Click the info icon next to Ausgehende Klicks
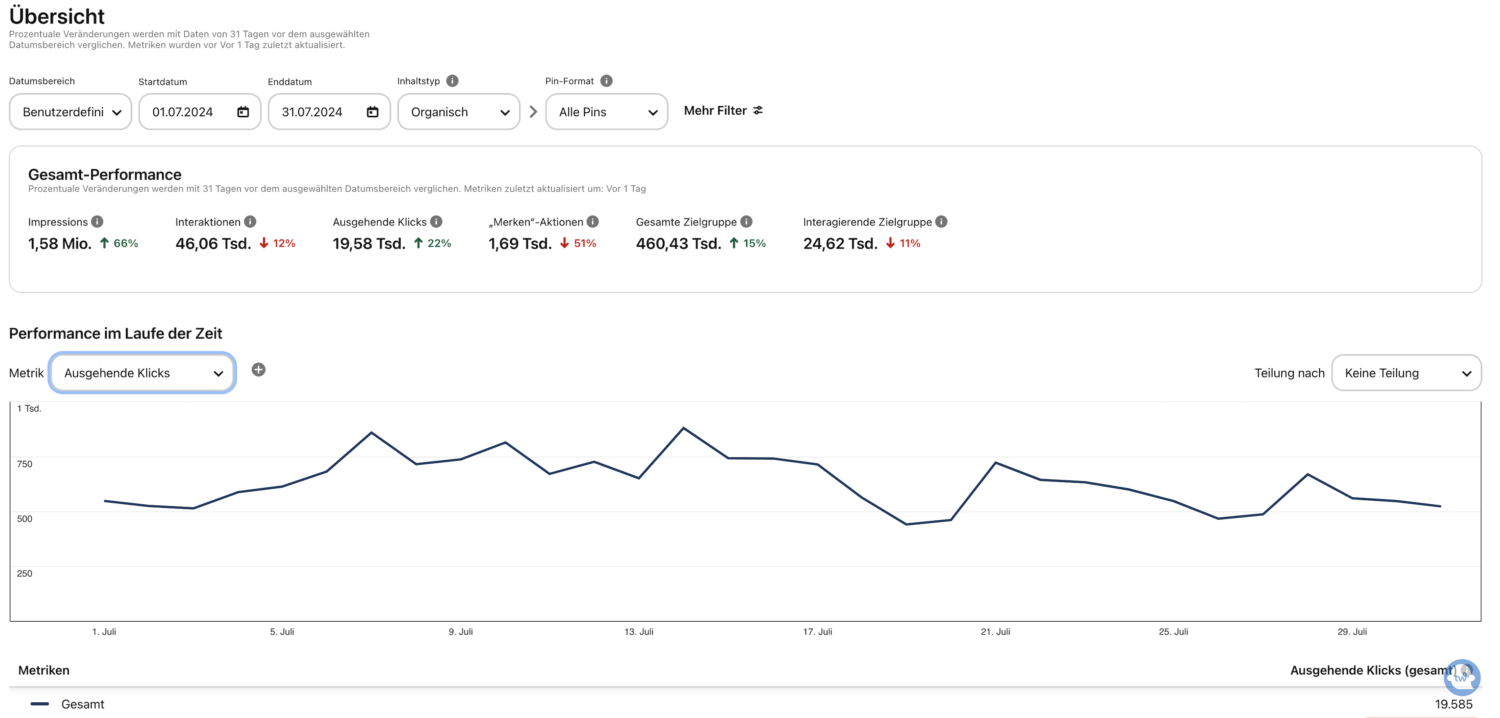 coord(437,222)
